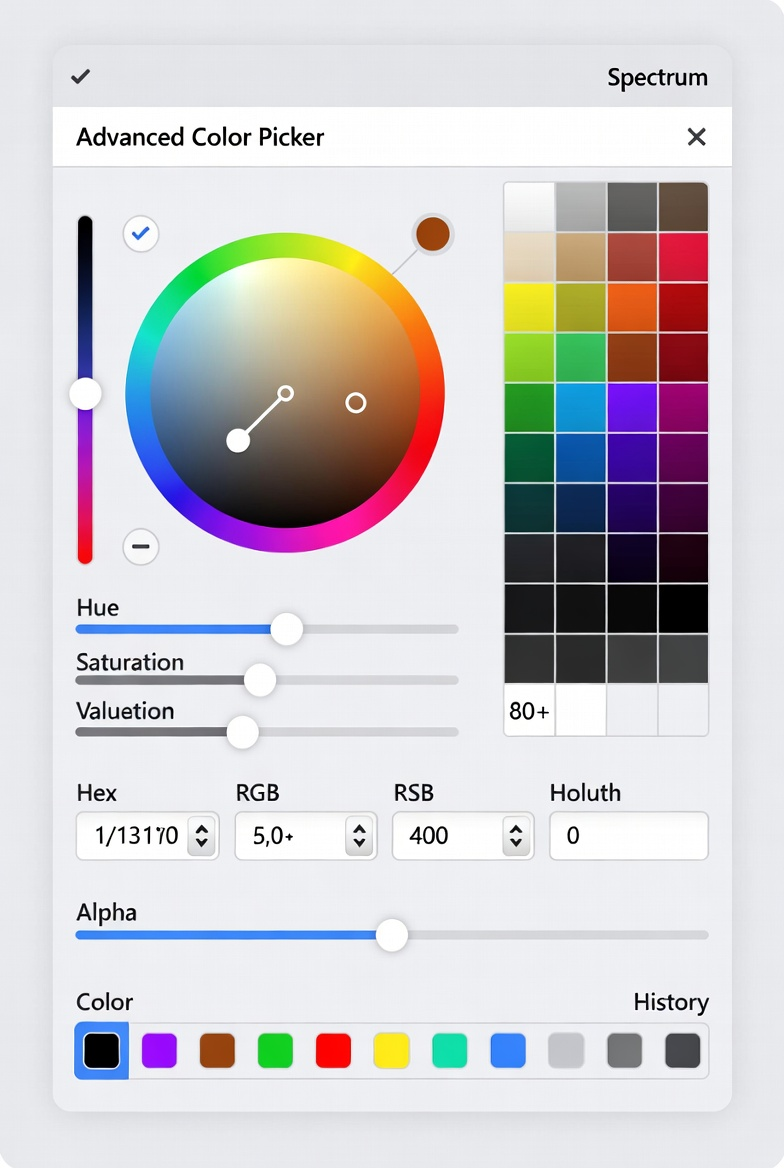The width and height of the screenshot is (784, 1168).
Task: Click the minus icon below the color wheel
Action: pos(141,547)
